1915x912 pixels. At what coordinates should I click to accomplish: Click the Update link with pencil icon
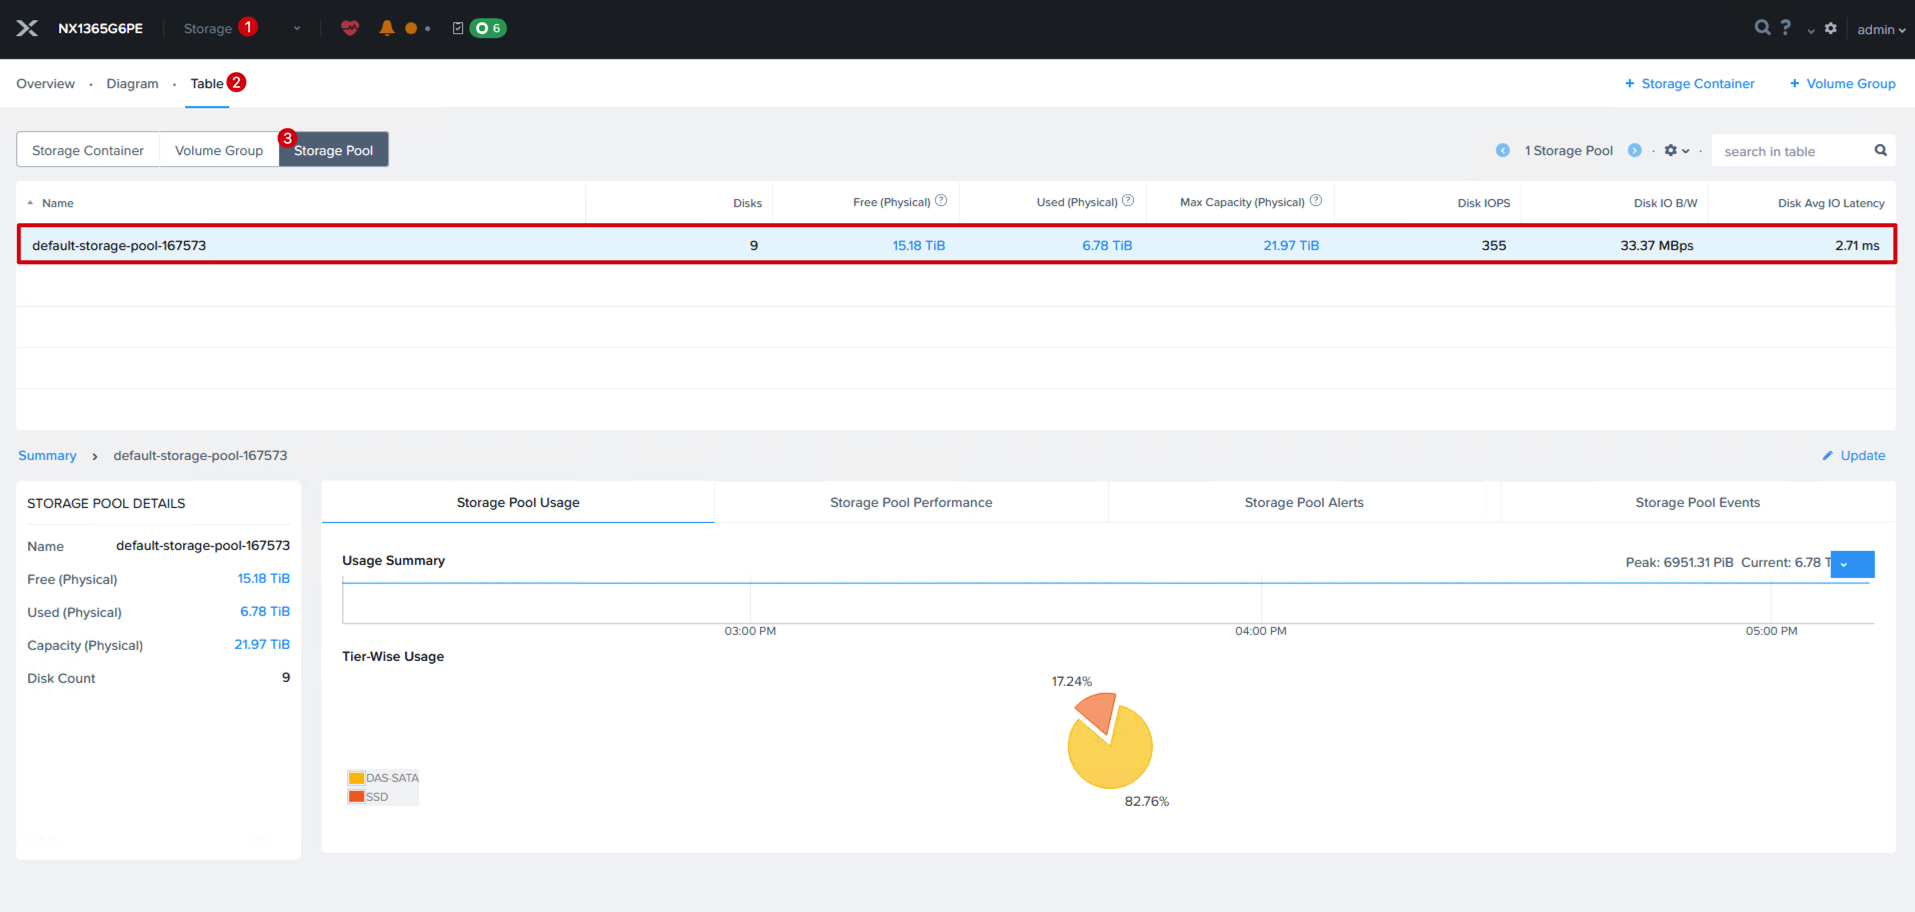pos(1854,455)
